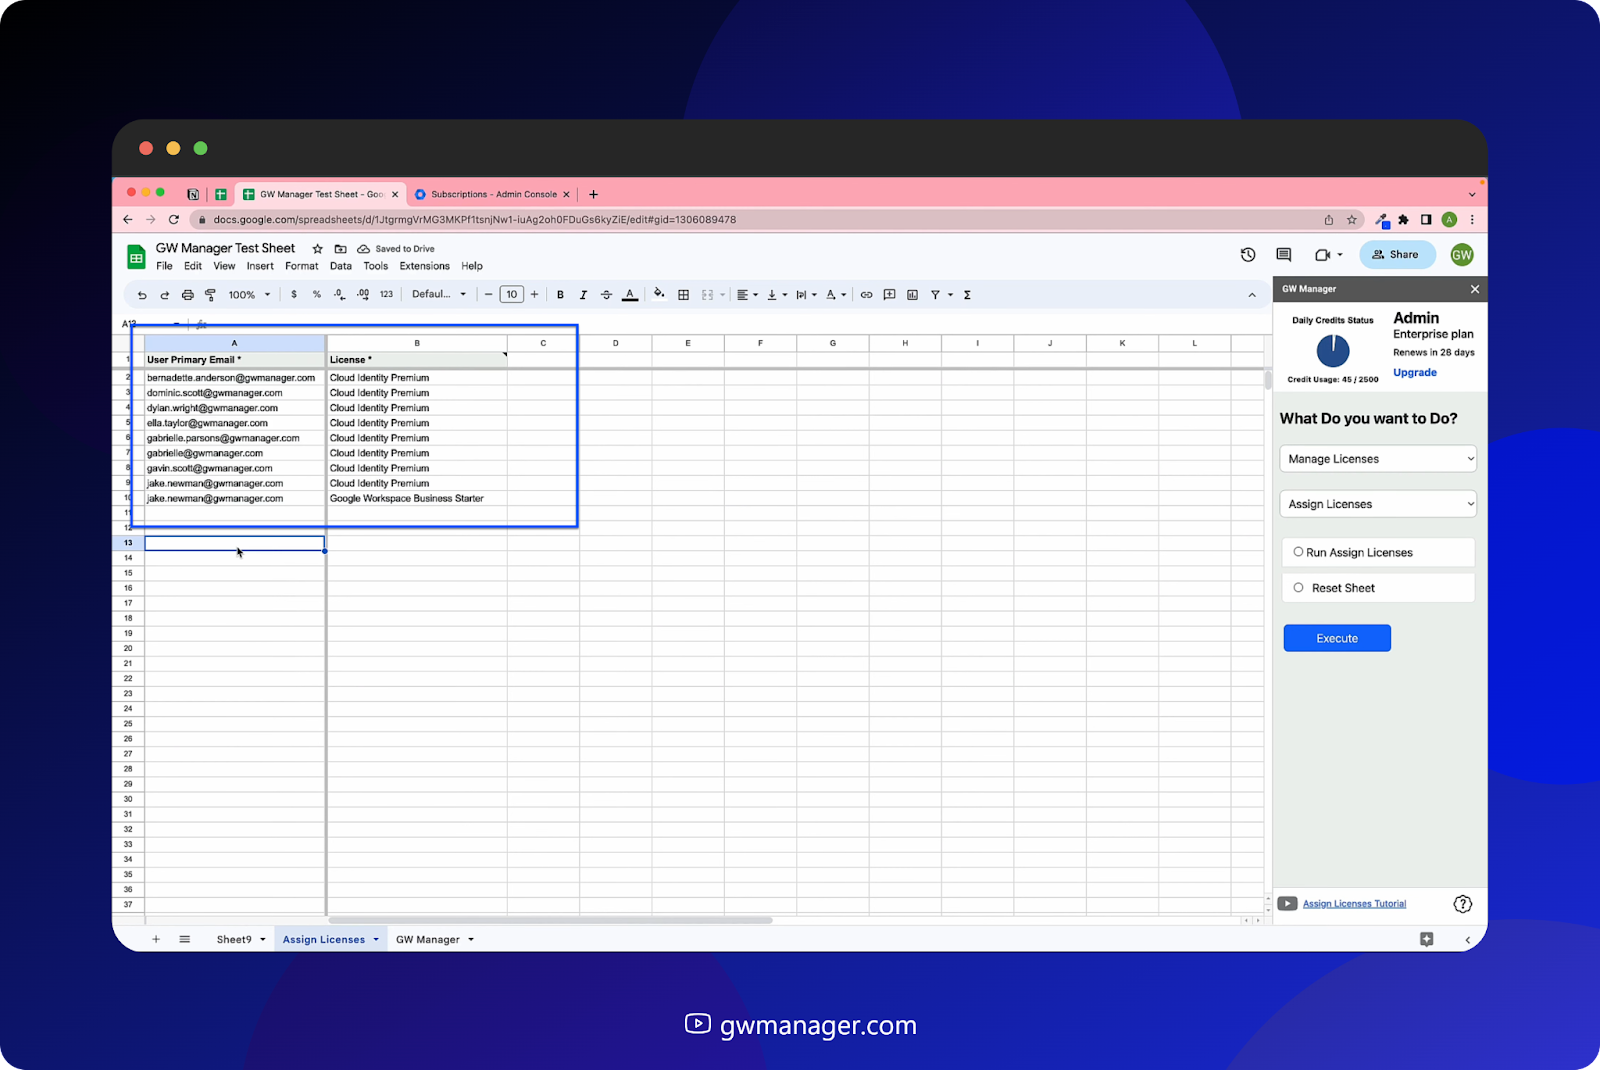Switch to Subscriptions Admin Console browser tab
Viewport: 1600px width, 1070px height.
[x=492, y=194]
